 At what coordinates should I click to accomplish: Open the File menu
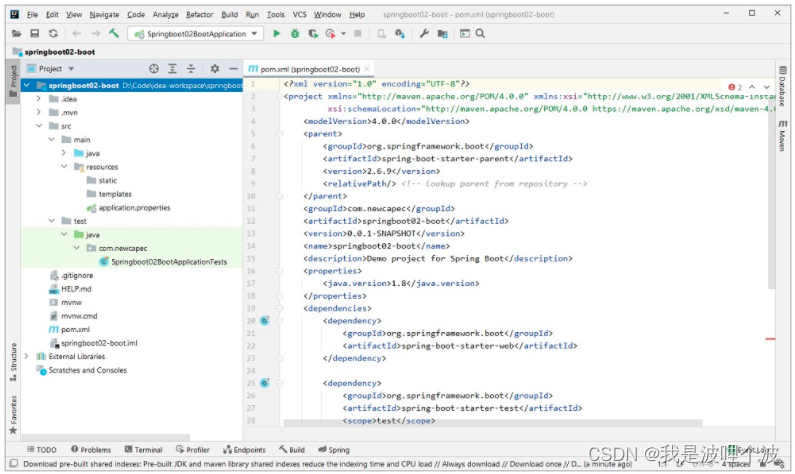pyautogui.click(x=32, y=14)
